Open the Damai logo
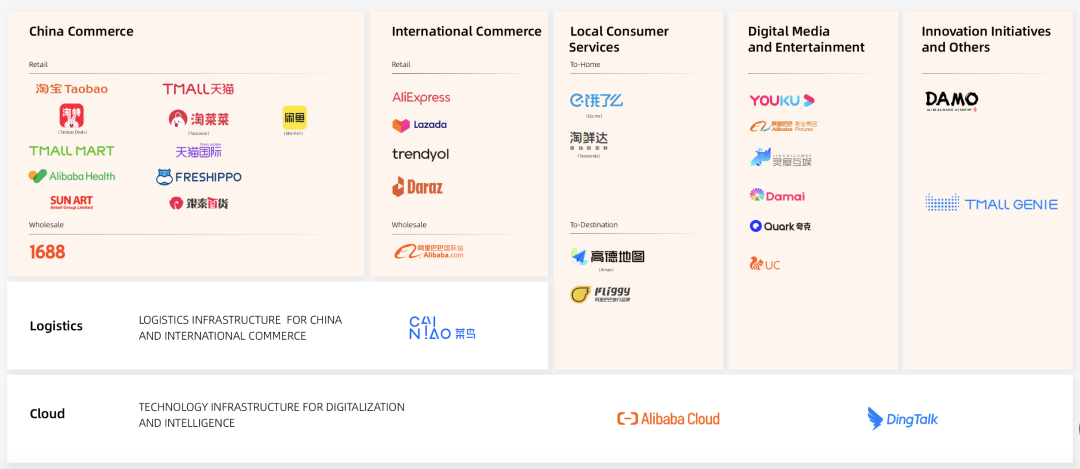 click(x=777, y=196)
